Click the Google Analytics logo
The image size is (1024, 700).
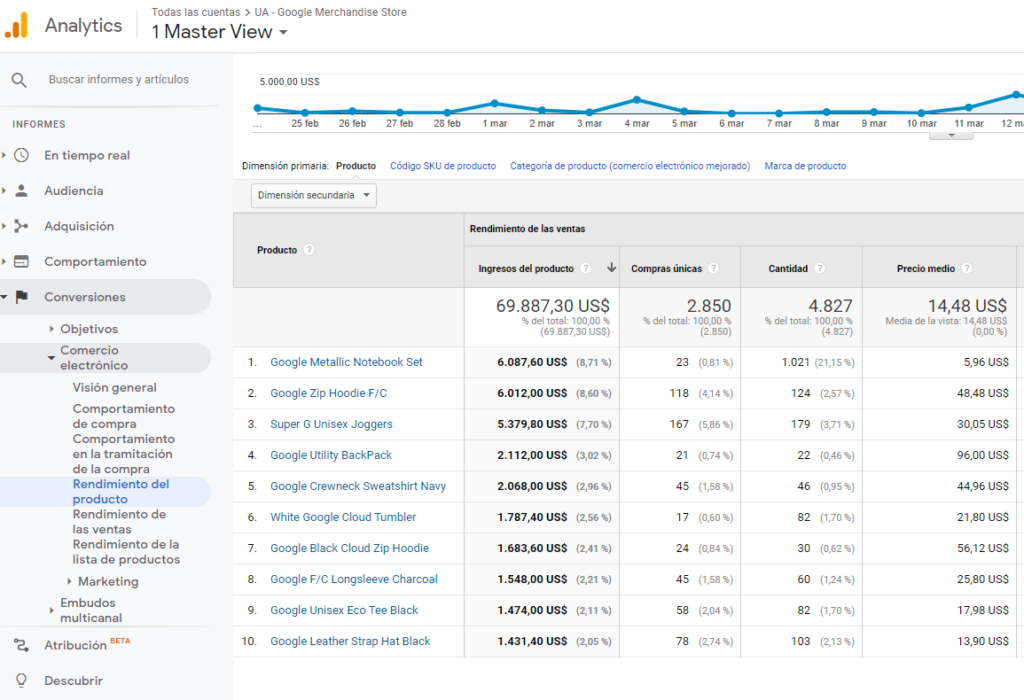coord(16,26)
